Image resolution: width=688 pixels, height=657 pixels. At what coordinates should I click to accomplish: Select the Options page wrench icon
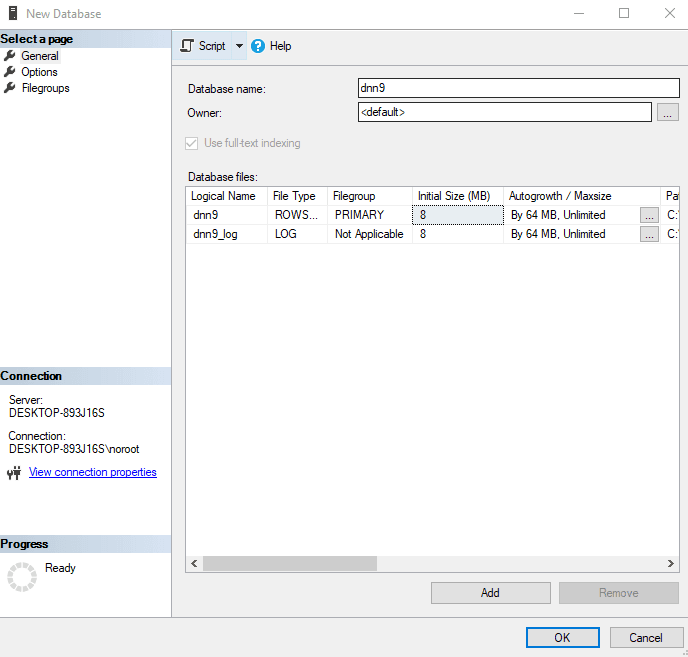(x=10, y=72)
